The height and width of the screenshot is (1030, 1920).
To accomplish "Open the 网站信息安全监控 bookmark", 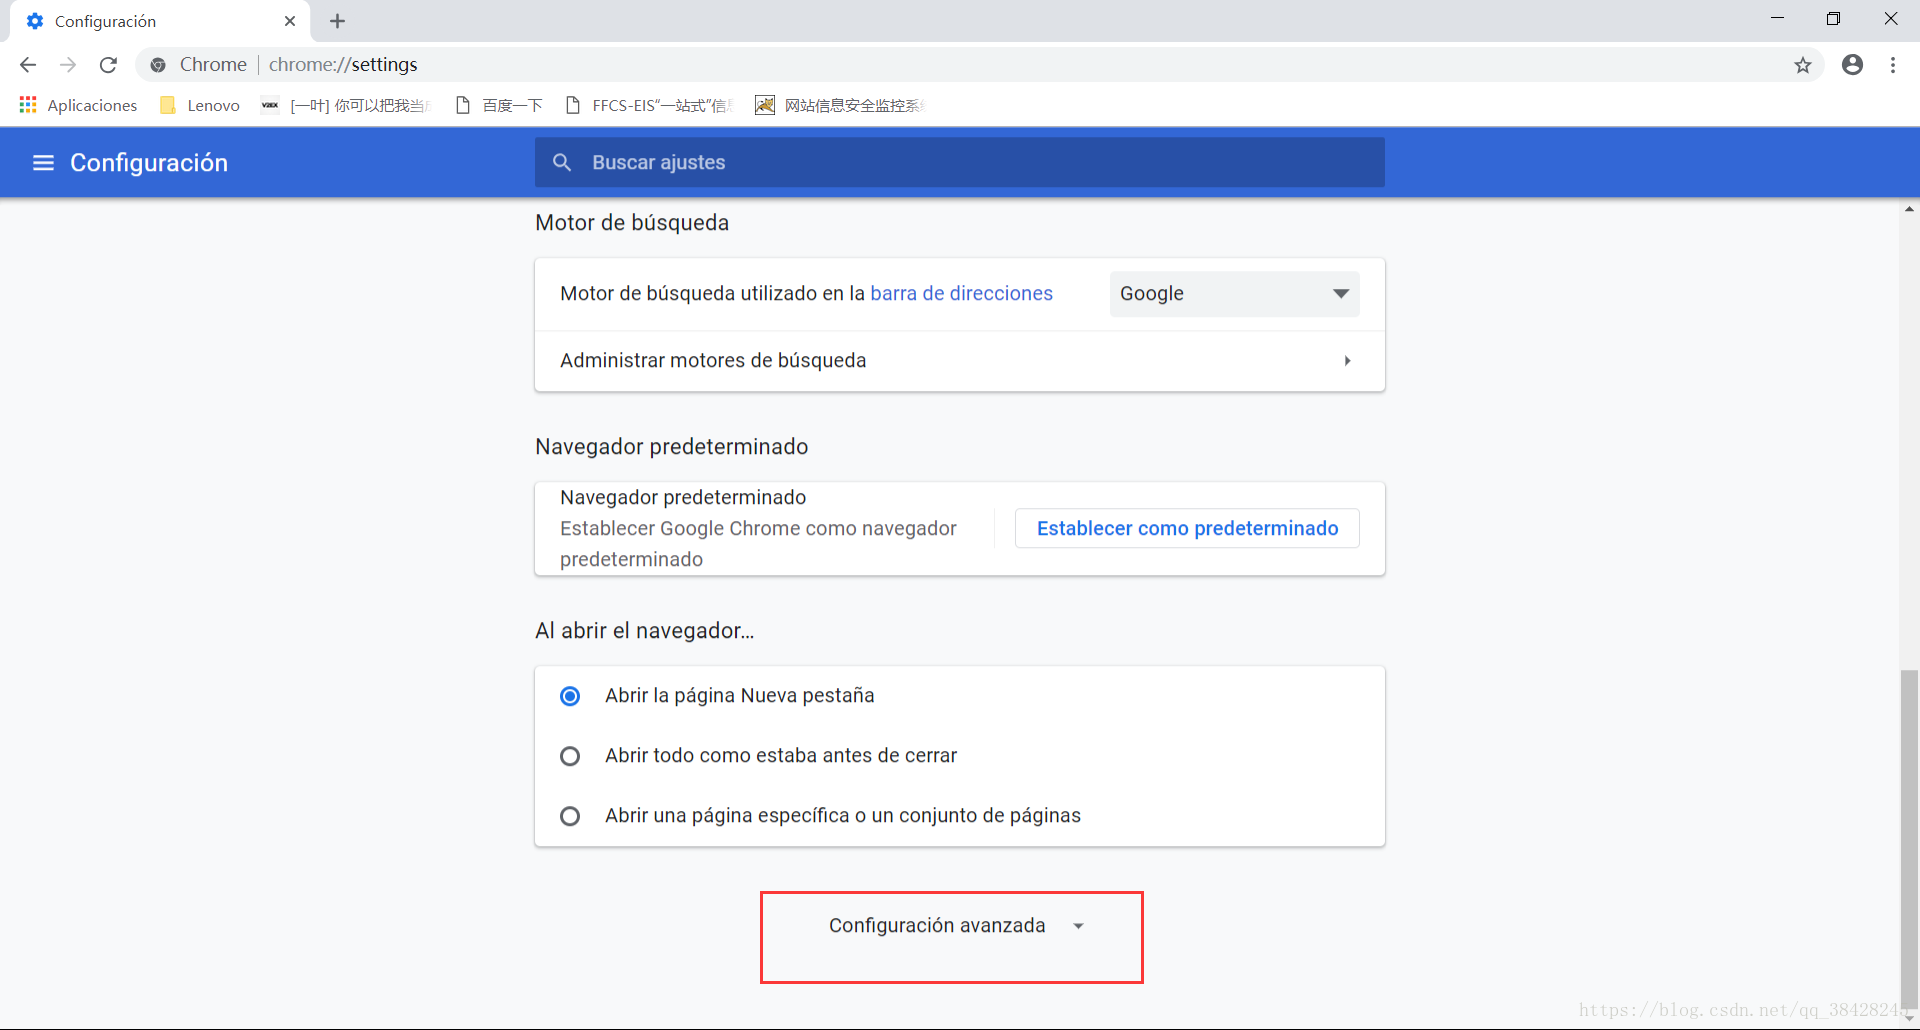I will (840, 105).
